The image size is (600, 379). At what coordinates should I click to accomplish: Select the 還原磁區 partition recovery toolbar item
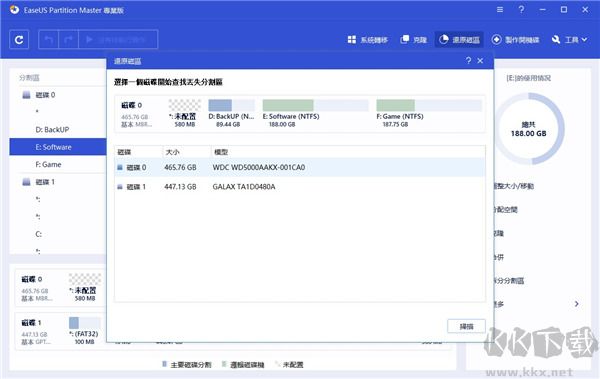459,40
